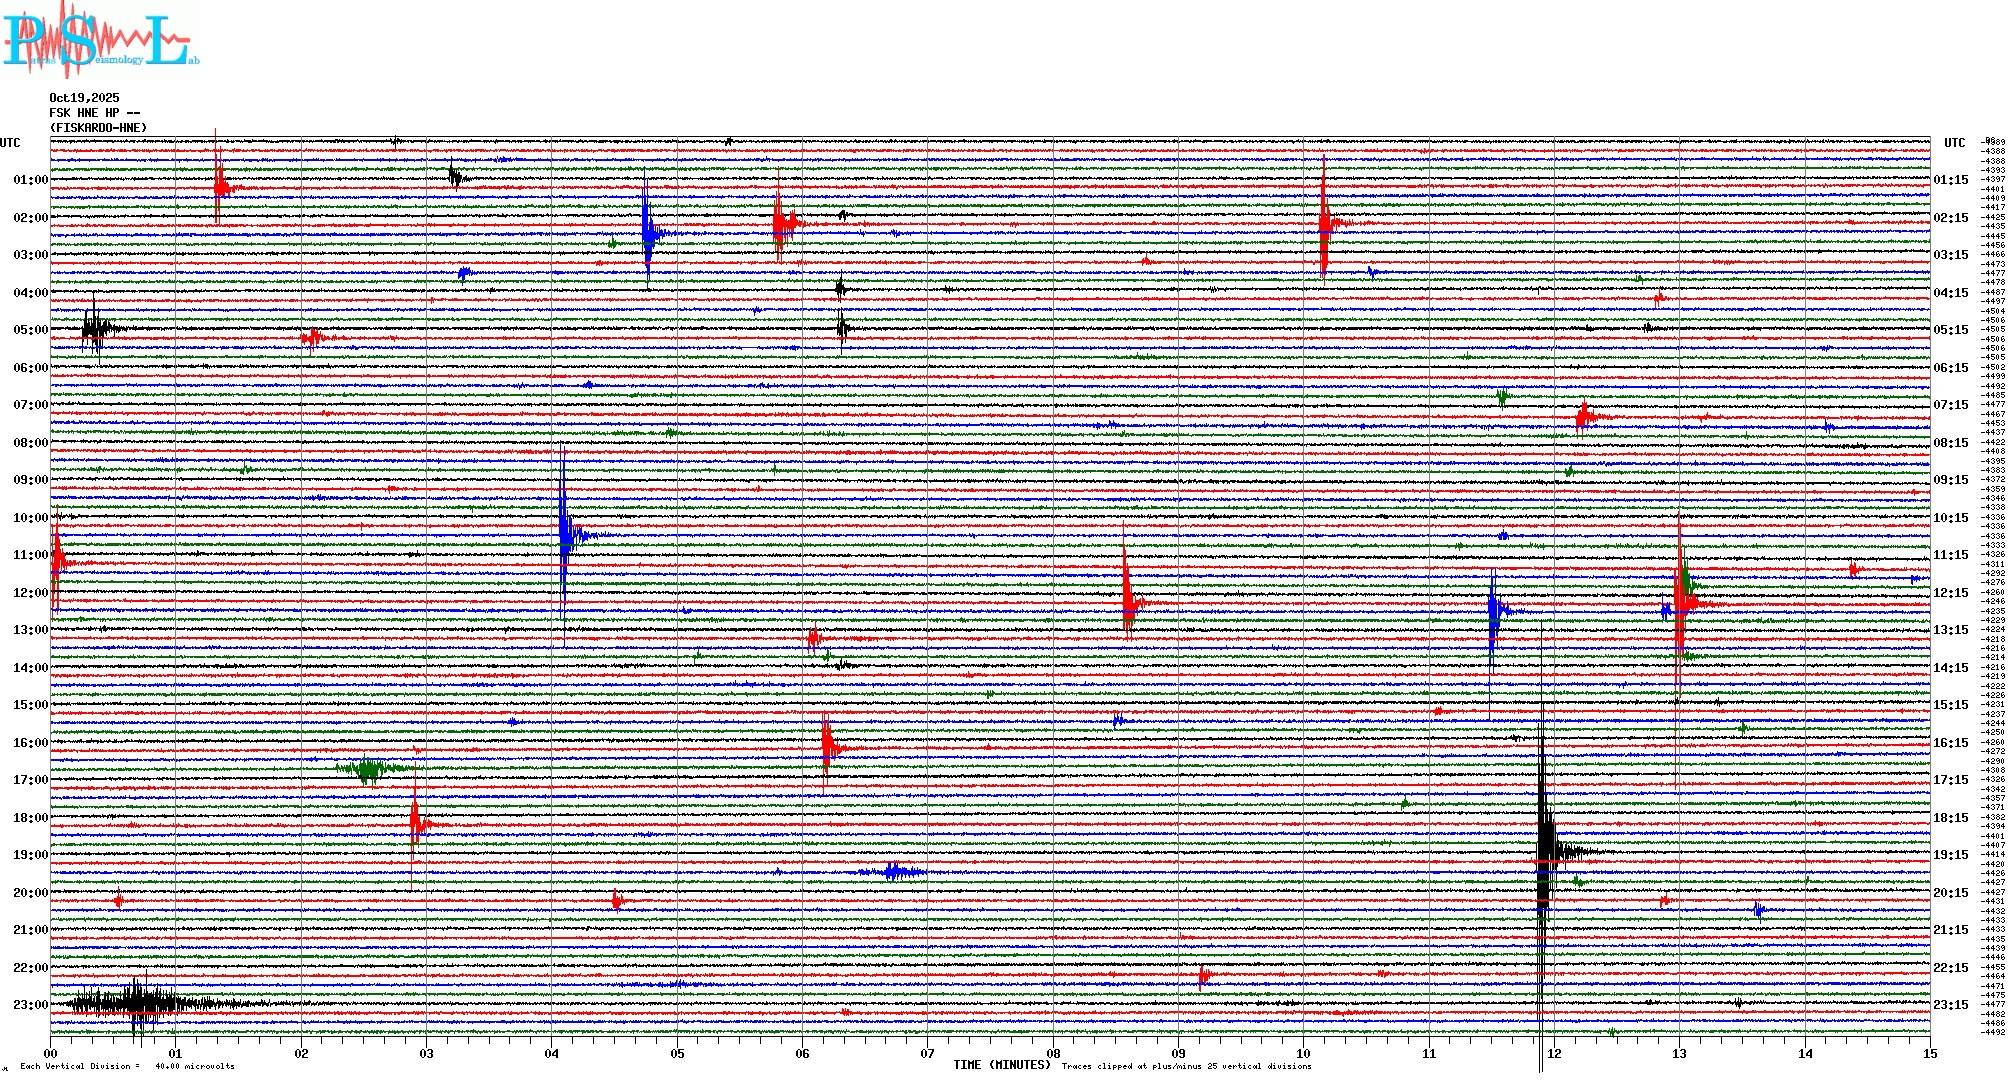This screenshot has height=1080, width=2010.
Task: Click the left UTC axis label
Action: (10, 143)
